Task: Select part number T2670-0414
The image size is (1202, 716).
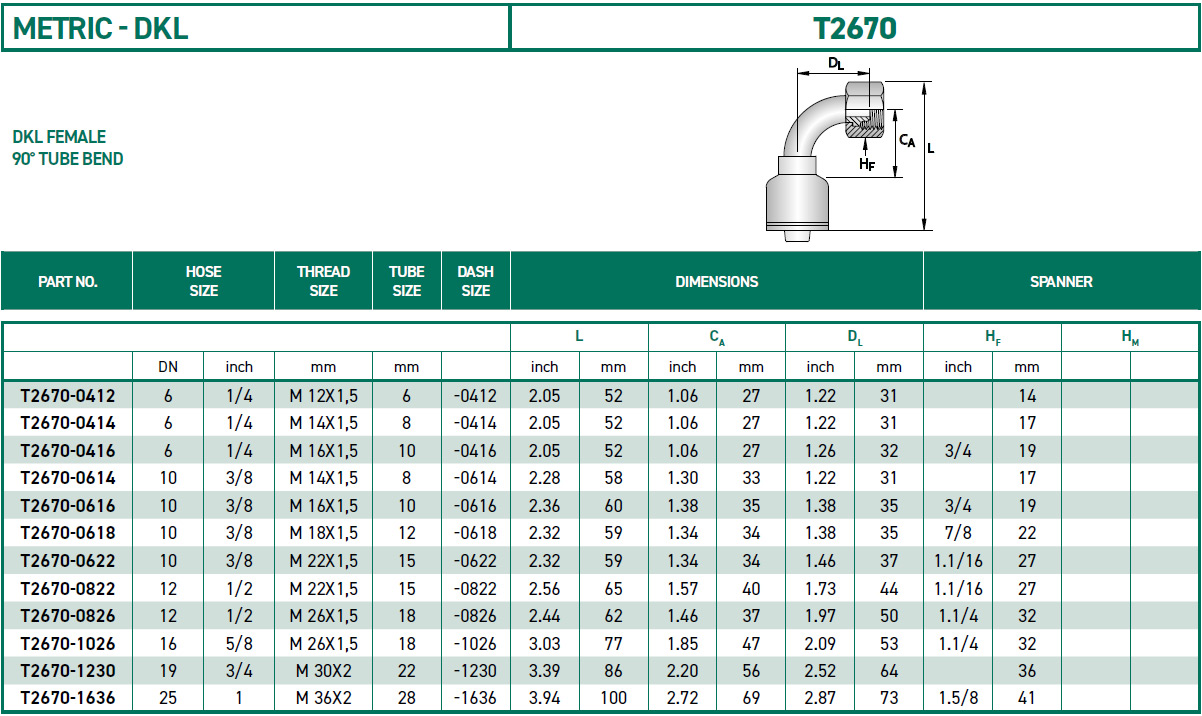Action: click(67, 423)
